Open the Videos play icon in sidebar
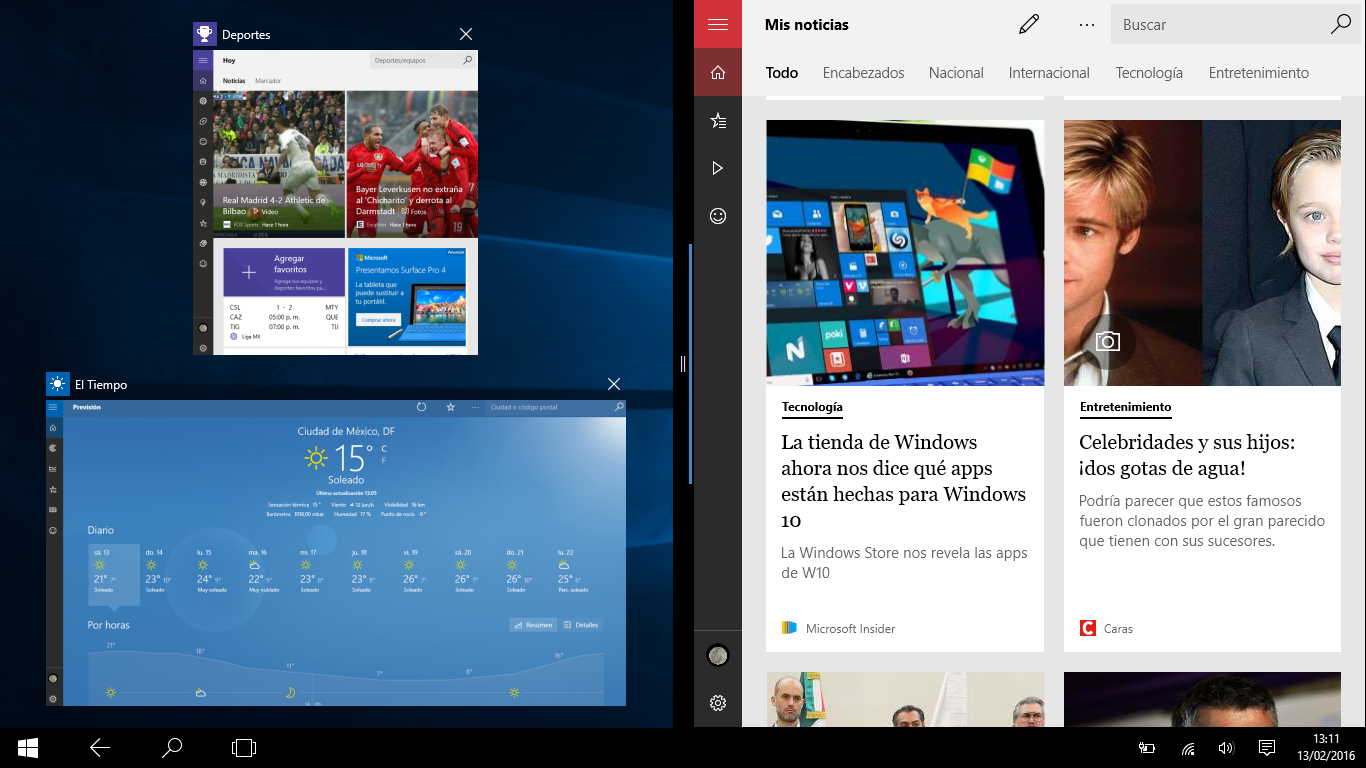The image size is (1366, 768). tap(717, 168)
